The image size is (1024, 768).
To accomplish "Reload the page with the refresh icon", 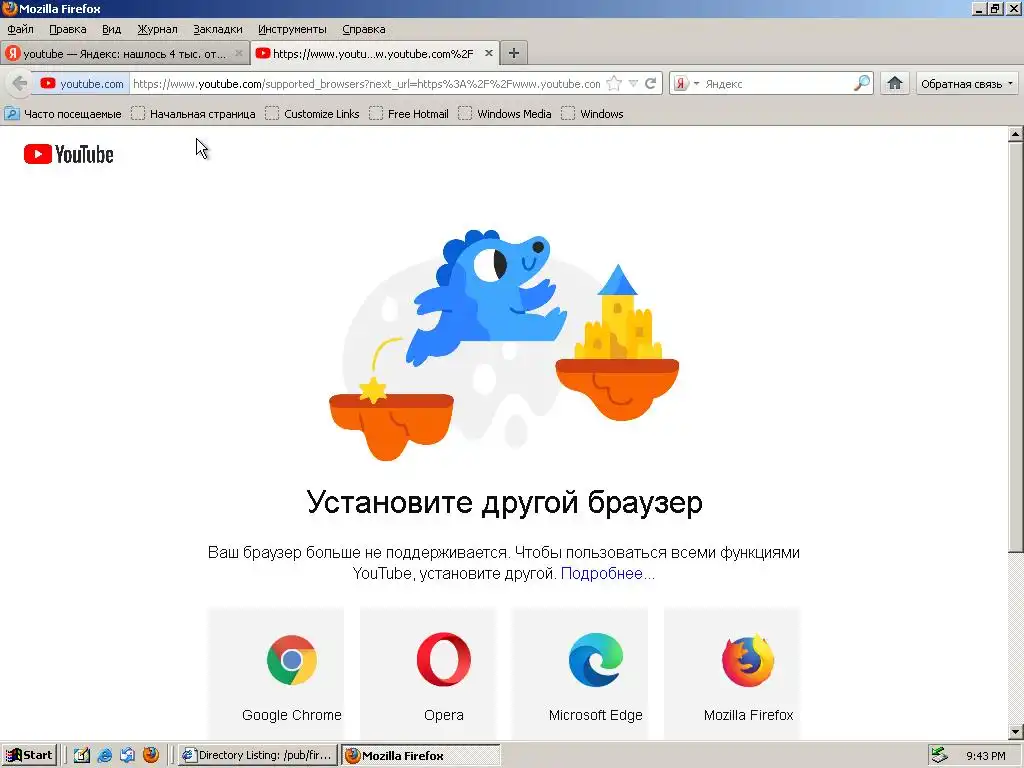I will tap(650, 84).
